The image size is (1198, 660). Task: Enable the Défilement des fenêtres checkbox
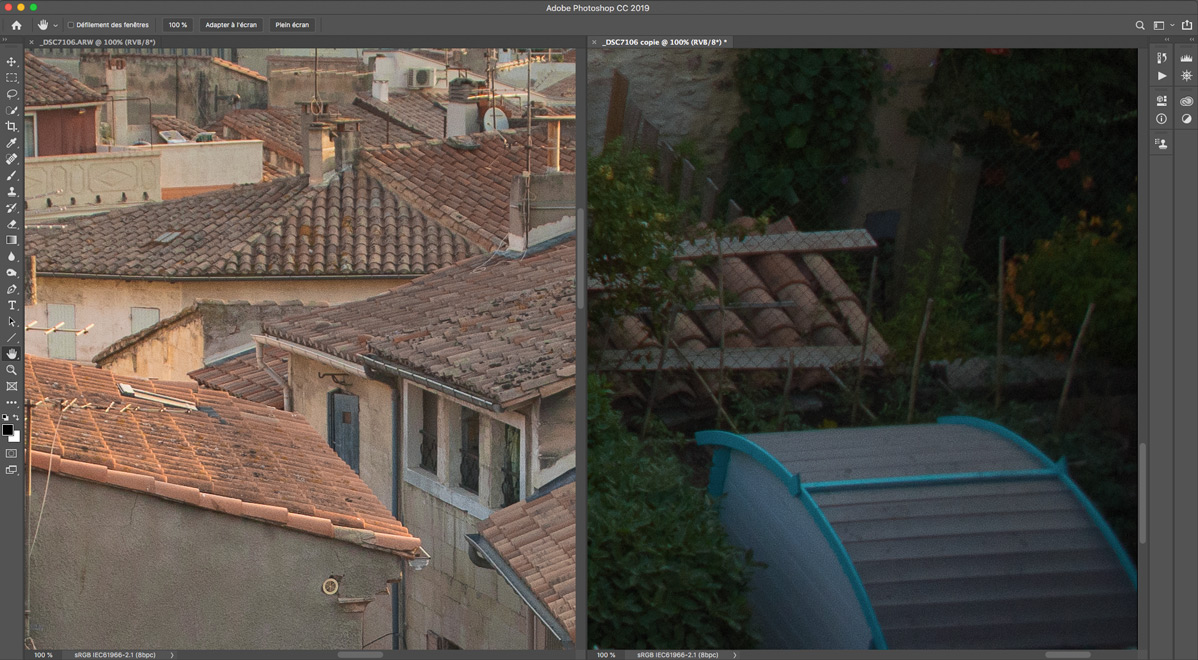[x=71, y=25]
